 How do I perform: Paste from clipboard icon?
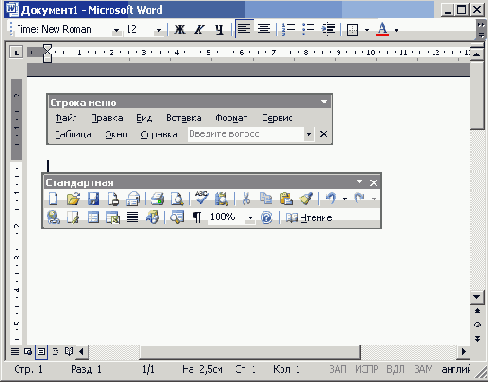[286, 199]
